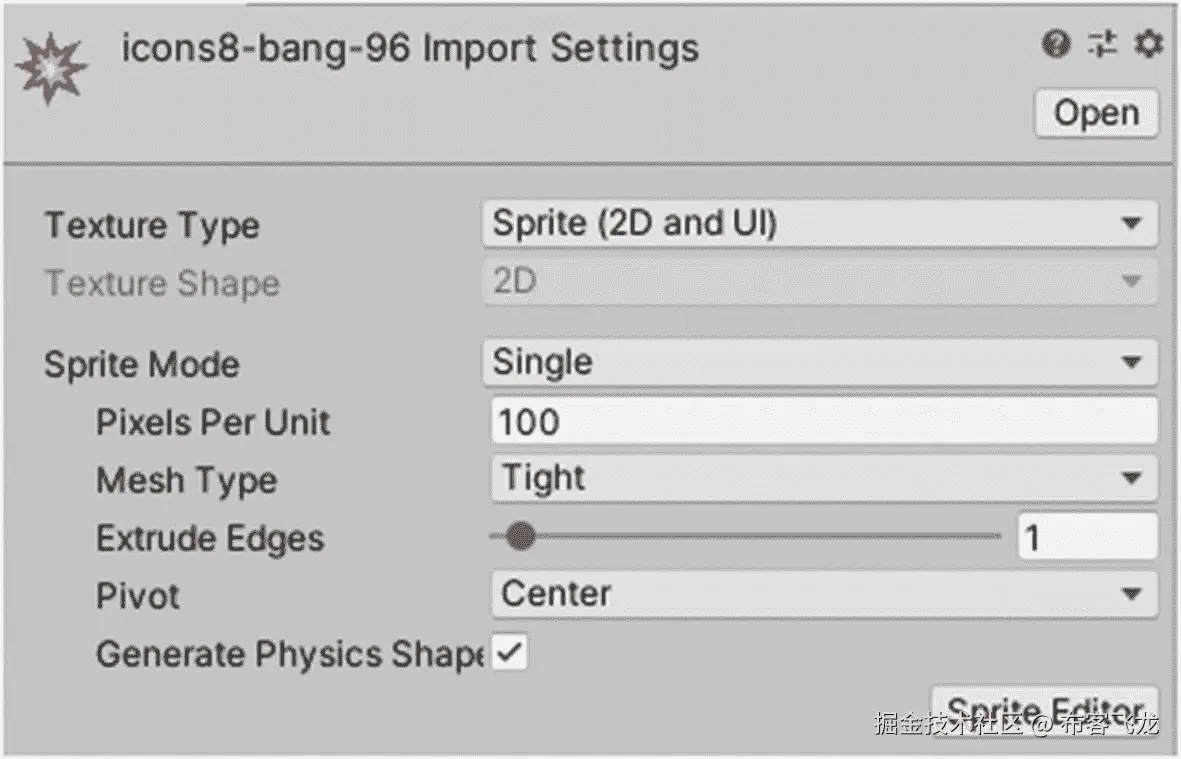Open the presets slider icon
Image resolution: width=1181 pixels, height=759 pixels.
[x=1103, y=44]
